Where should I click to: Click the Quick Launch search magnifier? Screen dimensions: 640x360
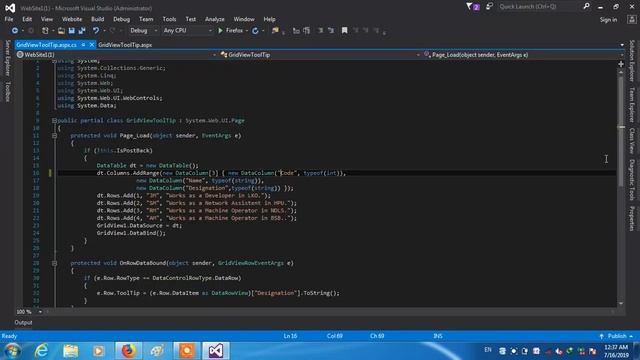click(x=587, y=7)
